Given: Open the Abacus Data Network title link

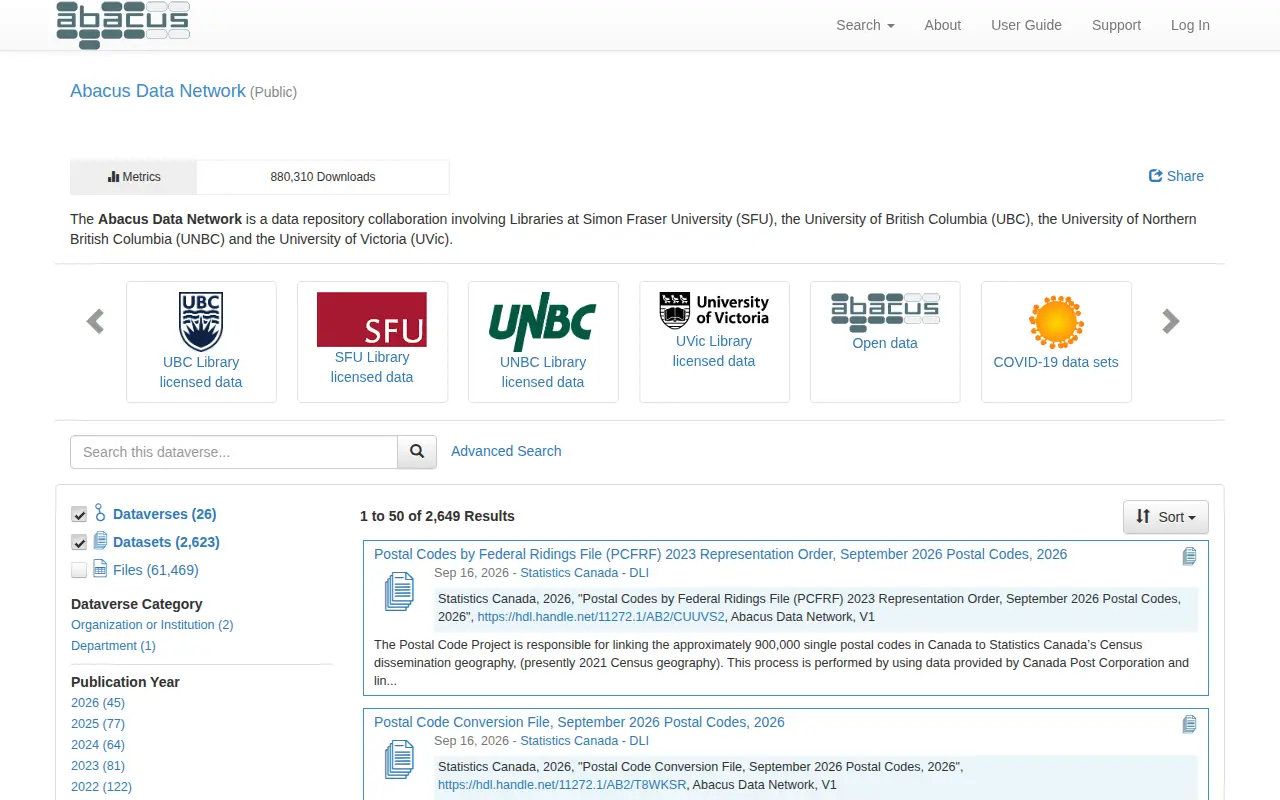Looking at the screenshot, I should pos(158,91).
